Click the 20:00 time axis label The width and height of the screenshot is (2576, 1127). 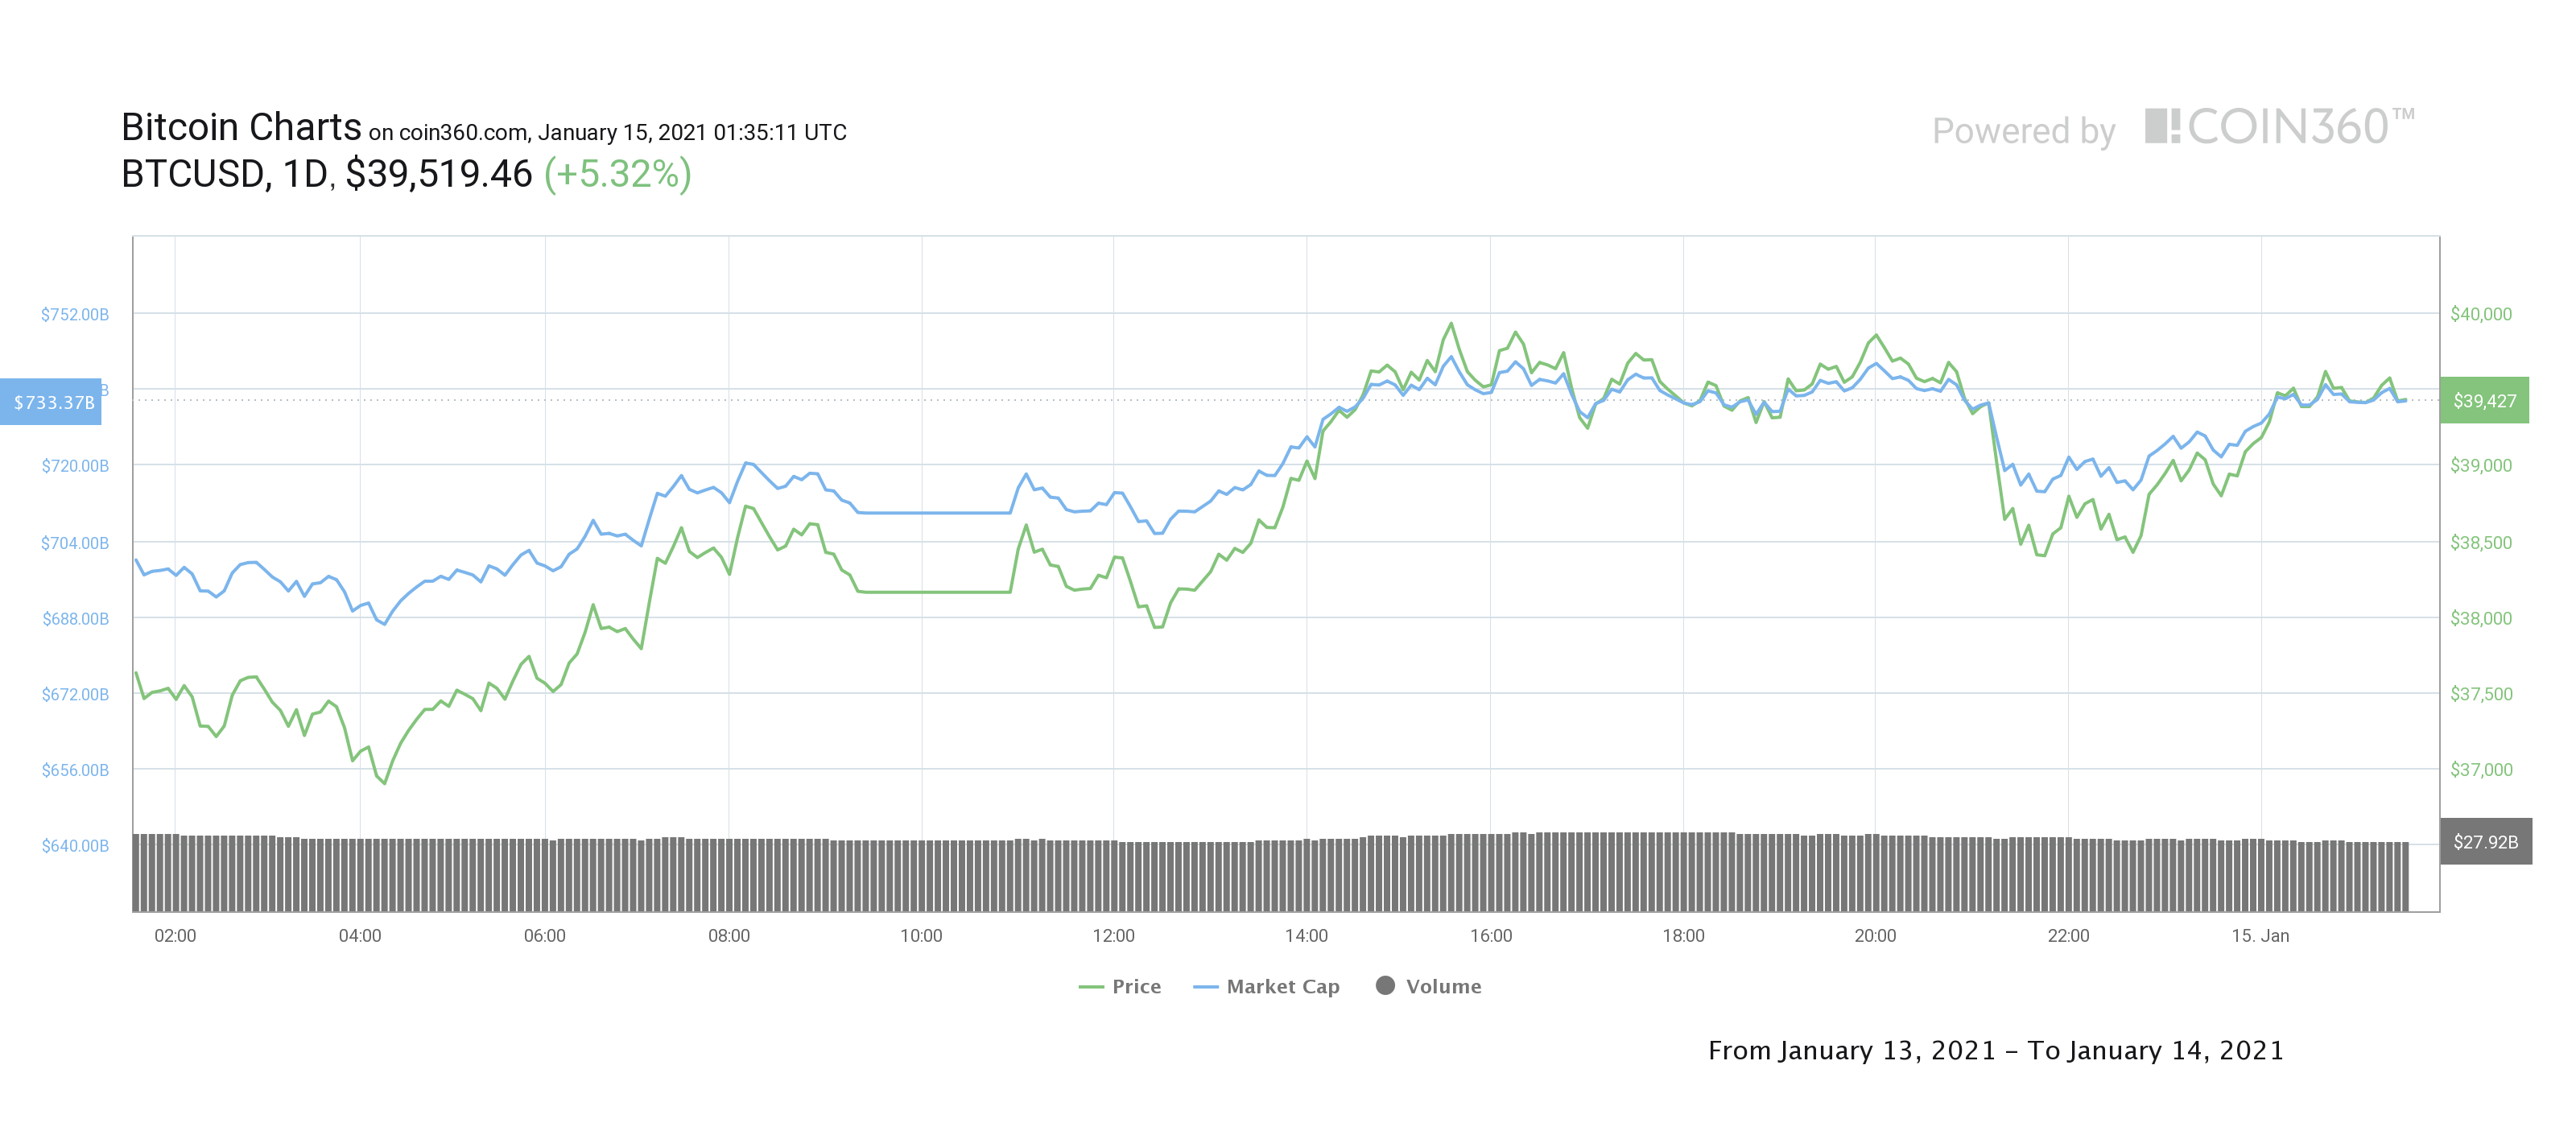pyautogui.click(x=1875, y=936)
